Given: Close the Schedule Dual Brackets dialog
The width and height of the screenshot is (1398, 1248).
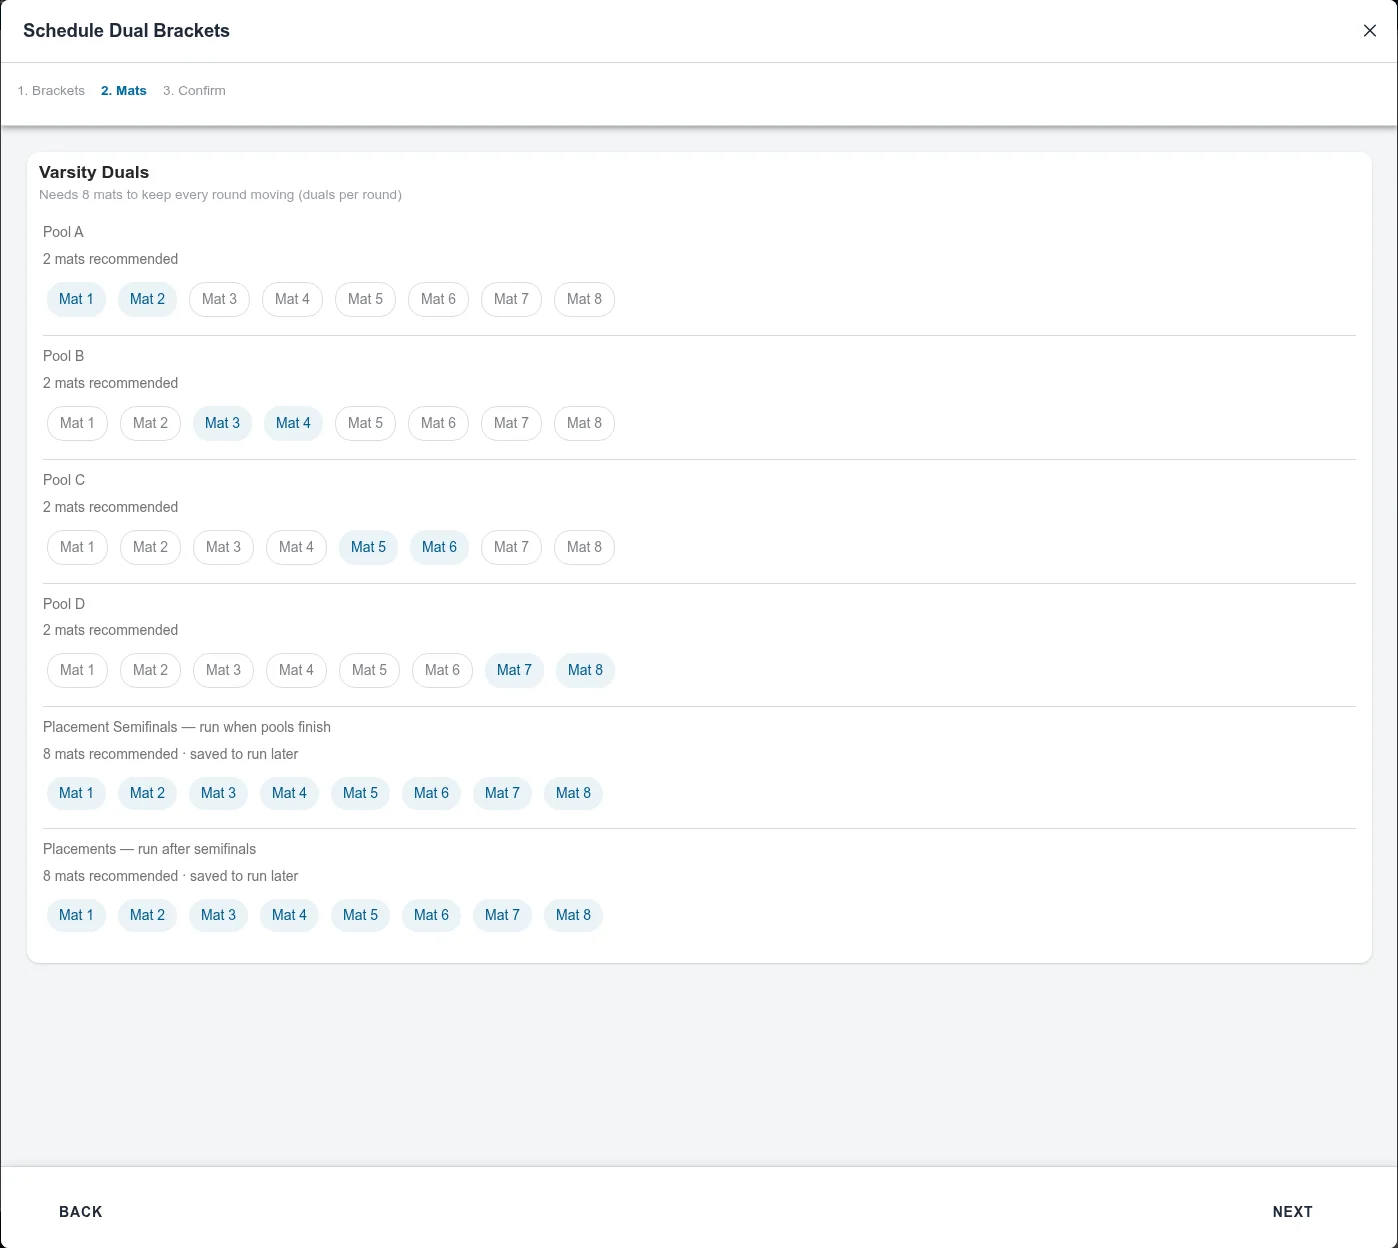Looking at the screenshot, I should tap(1370, 31).
